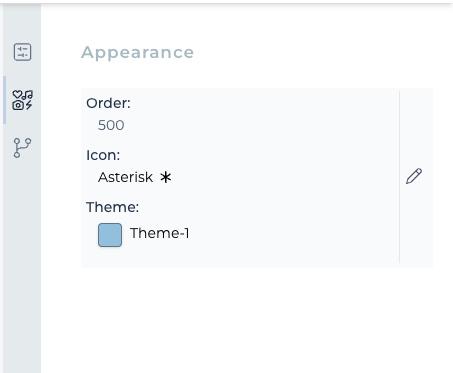Click the vertical divider left of the pencil
Viewport: 453px width, 373px height.
coord(399,177)
